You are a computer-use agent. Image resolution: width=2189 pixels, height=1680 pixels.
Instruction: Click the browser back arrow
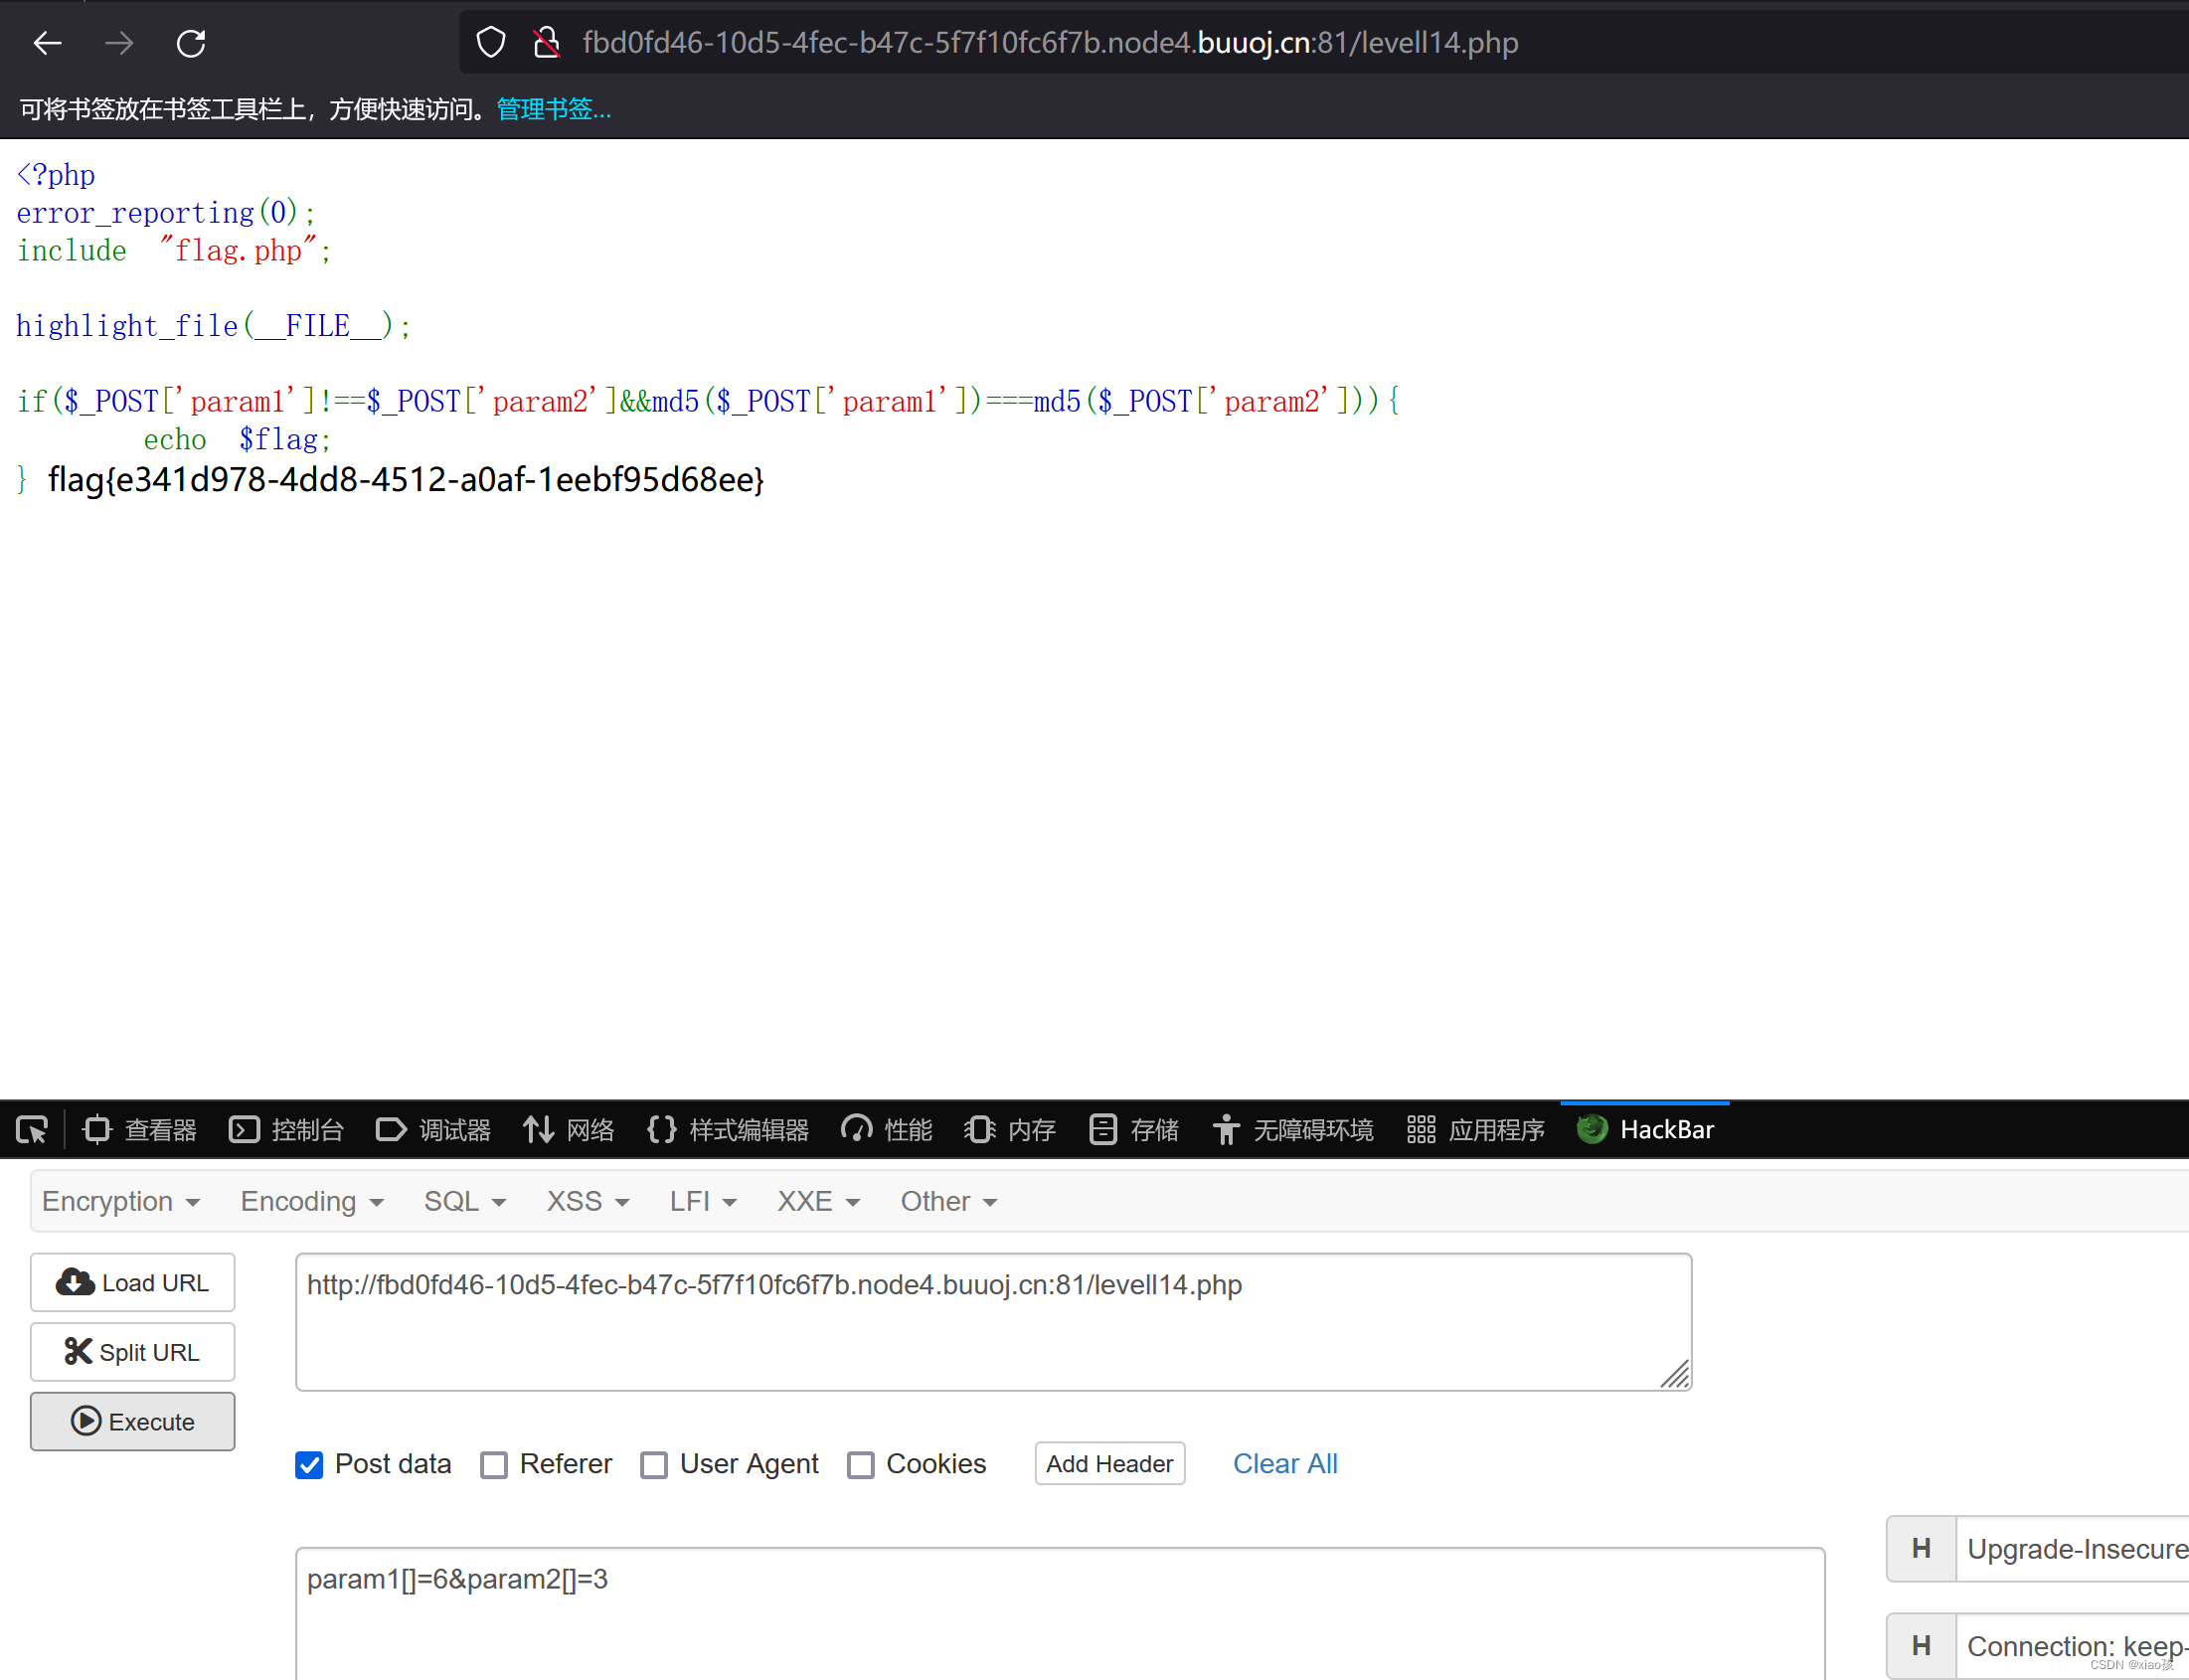(47, 43)
